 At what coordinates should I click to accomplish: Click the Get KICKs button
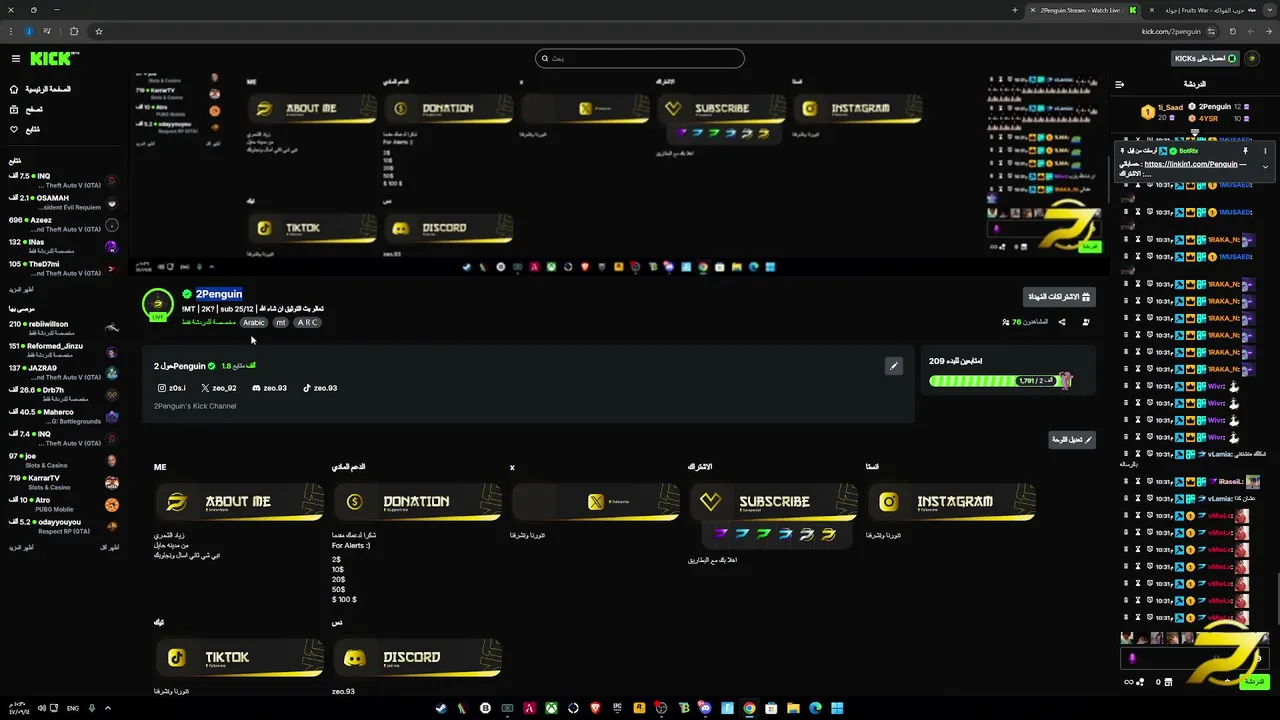click(1206, 58)
